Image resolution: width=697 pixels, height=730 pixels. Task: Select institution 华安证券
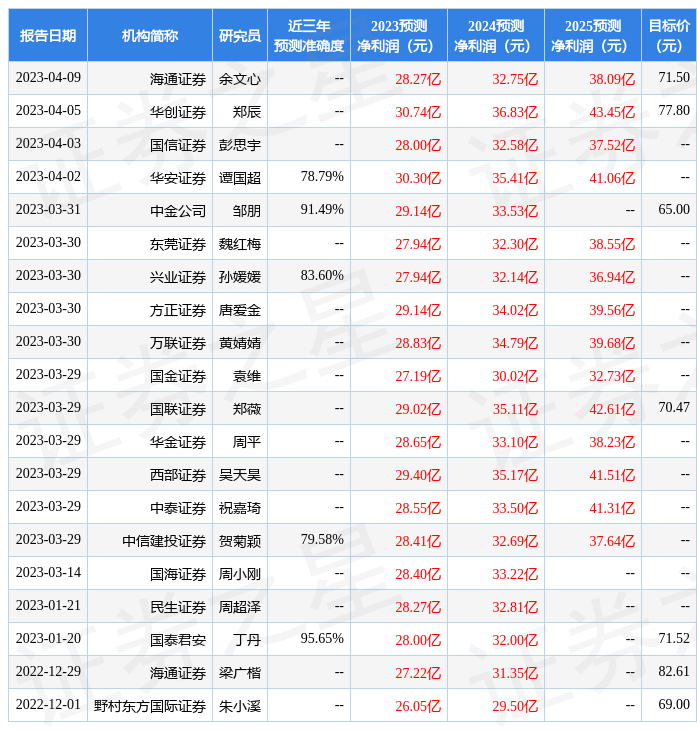(177, 178)
